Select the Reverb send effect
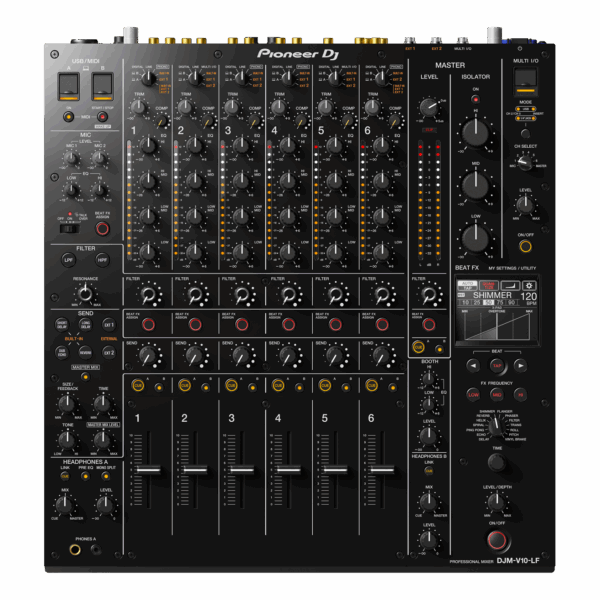Image resolution: width=600 pixels, height=600 pixels. (85, 352)
